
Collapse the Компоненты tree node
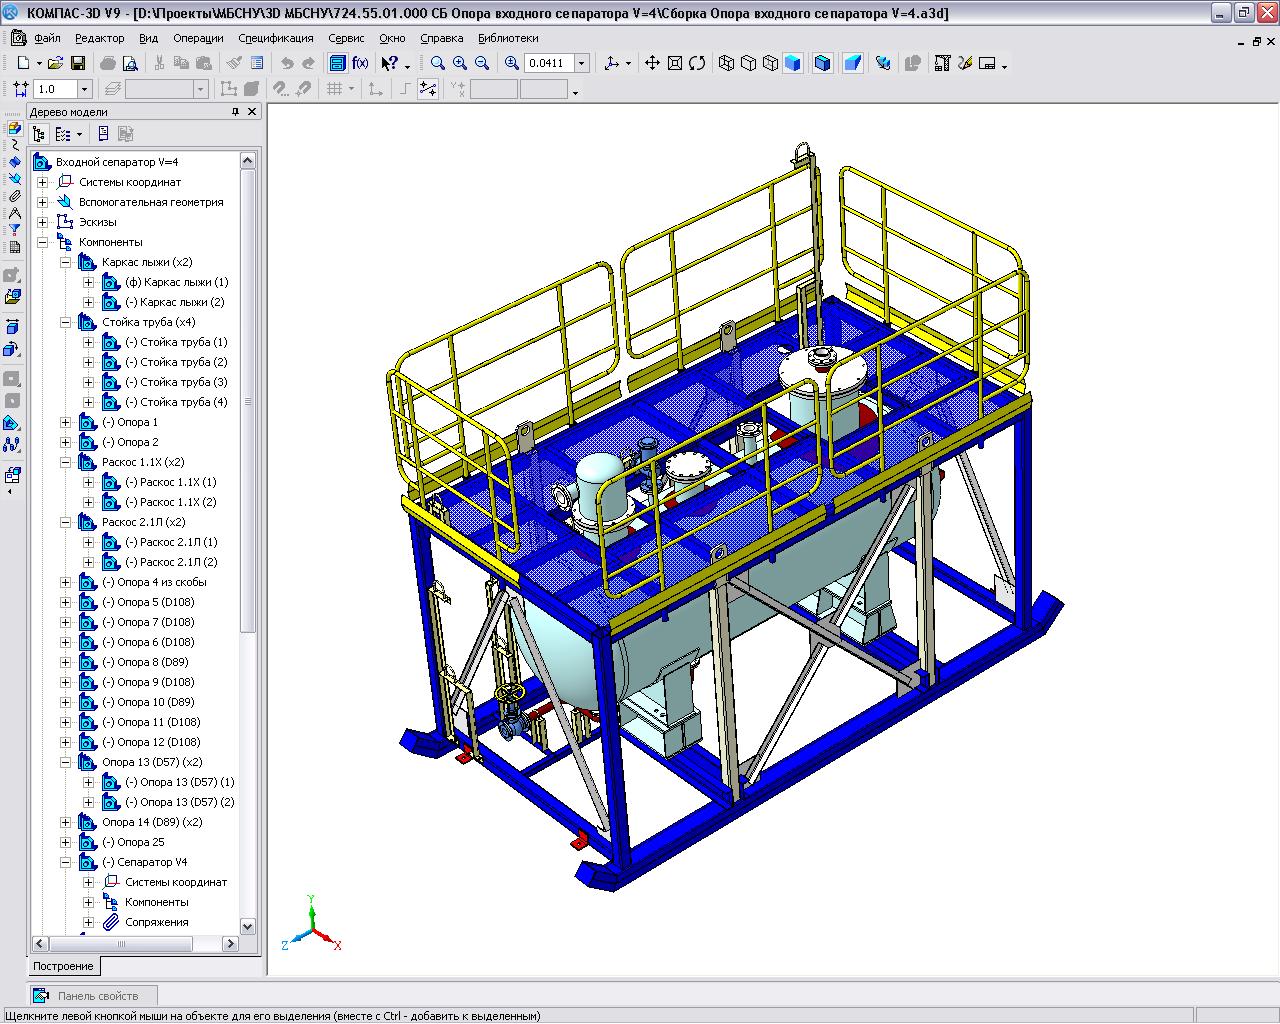43,242
